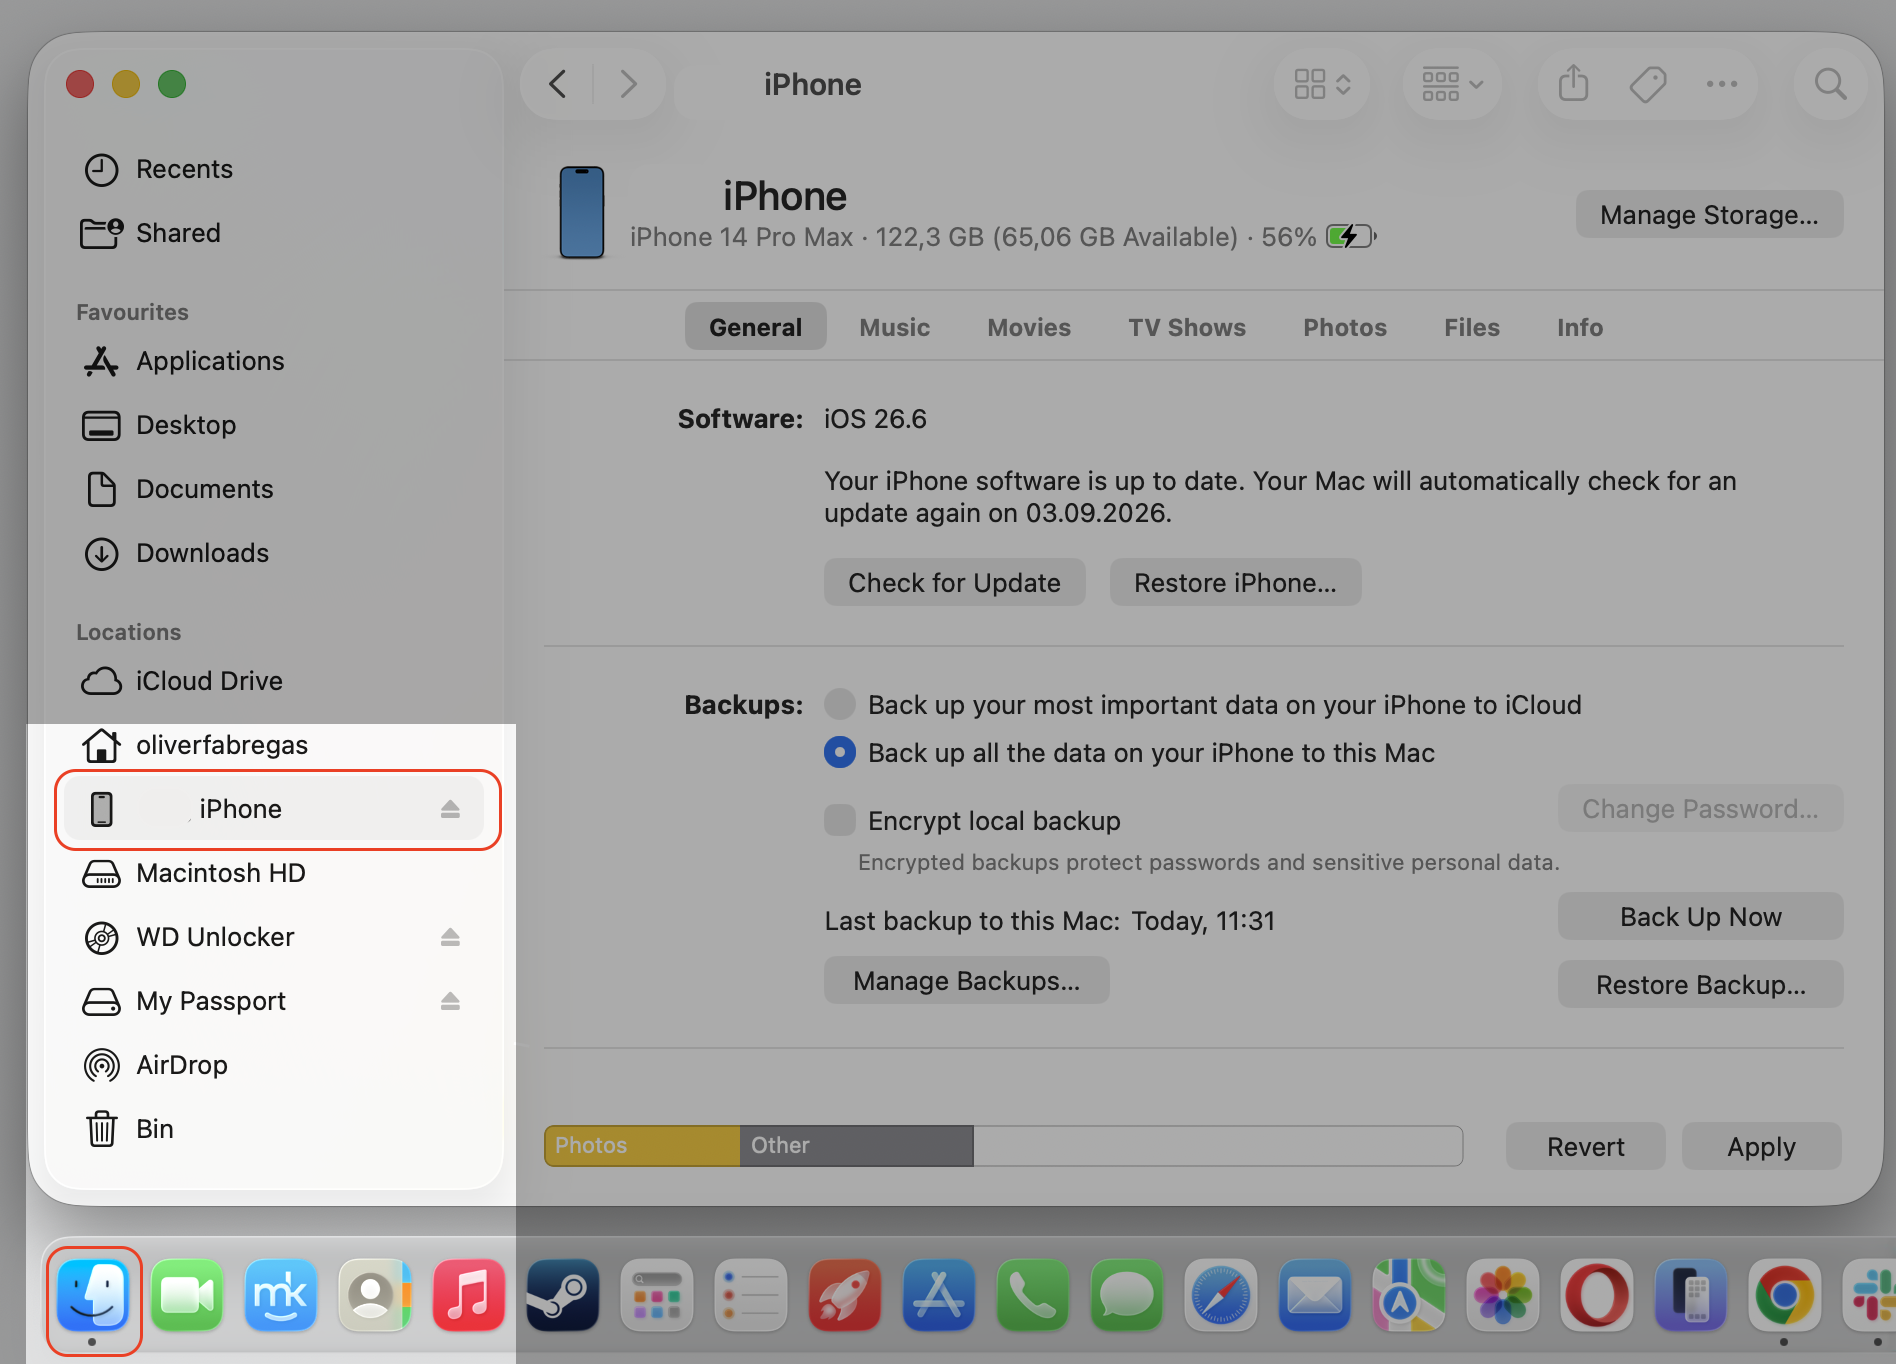Screen dimensions: 1896x1364
Task: Open Mail from the Dock
Action: pos(1315,1296)
